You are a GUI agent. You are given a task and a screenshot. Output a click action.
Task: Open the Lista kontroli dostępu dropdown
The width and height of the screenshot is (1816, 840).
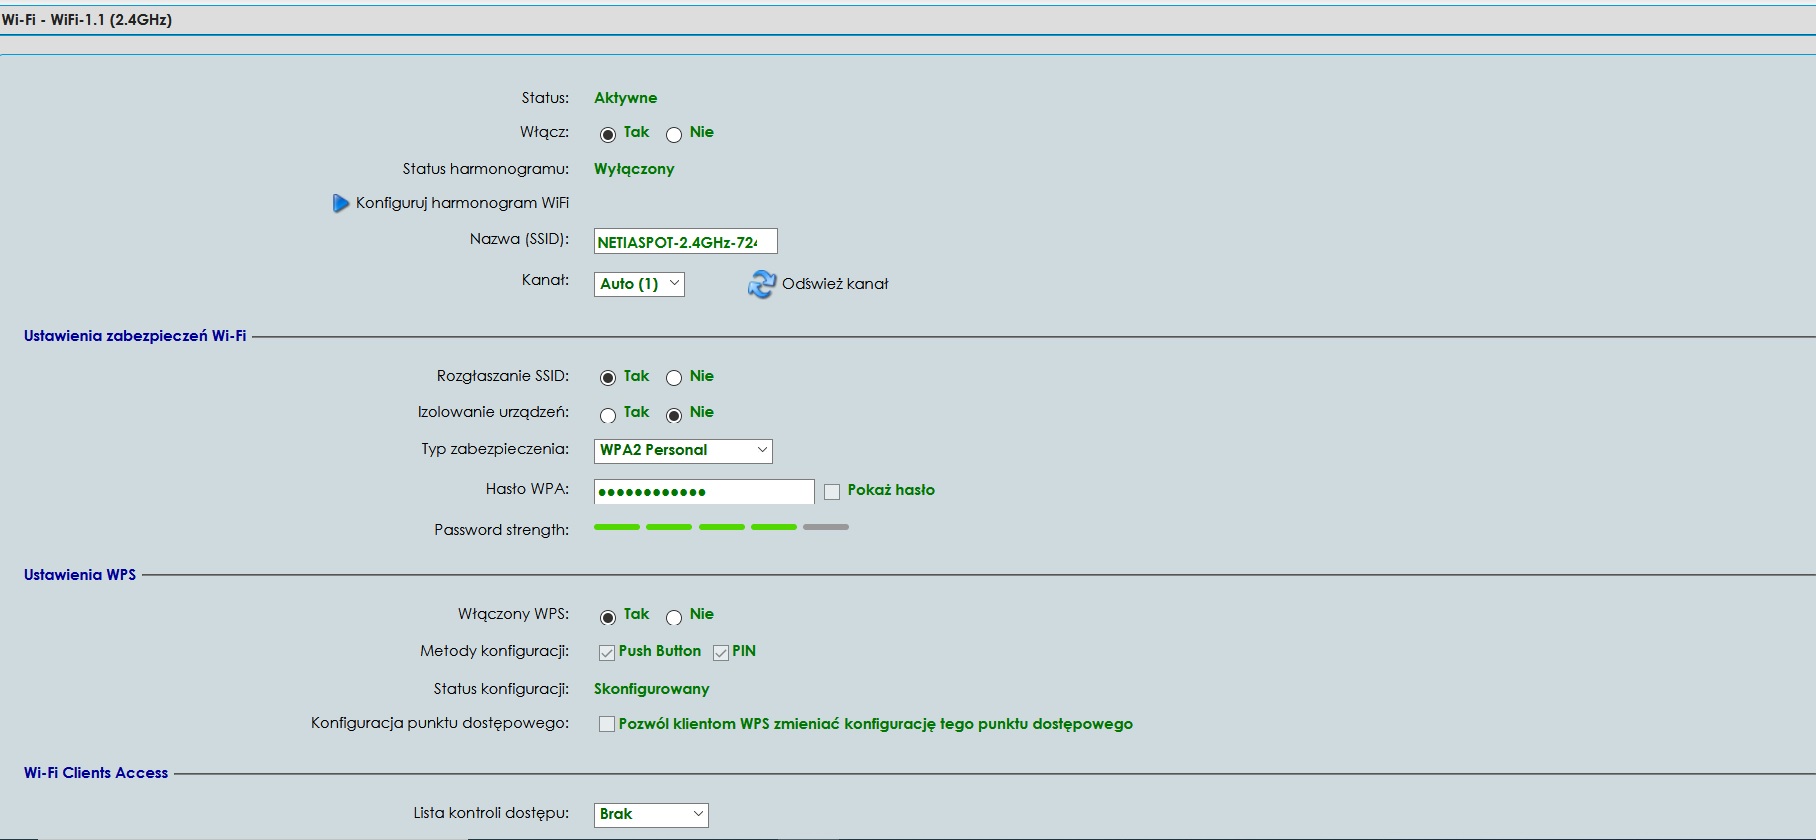click(x=651, y=815)
